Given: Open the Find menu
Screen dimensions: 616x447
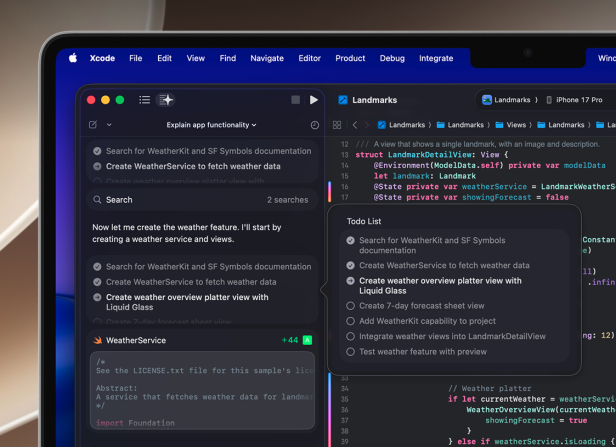Looking at the screenshot, I should click(228, 58).
